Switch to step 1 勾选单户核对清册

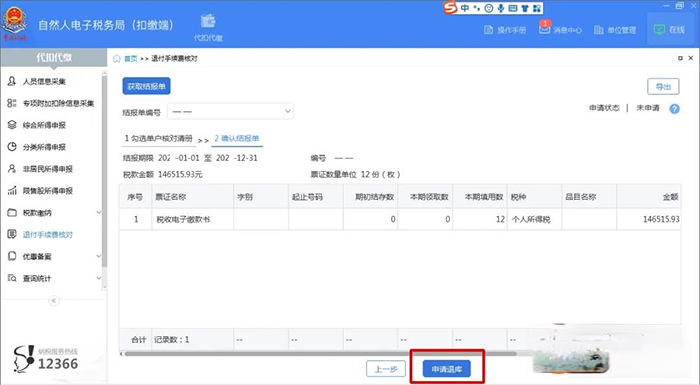(x=158, y=138)
